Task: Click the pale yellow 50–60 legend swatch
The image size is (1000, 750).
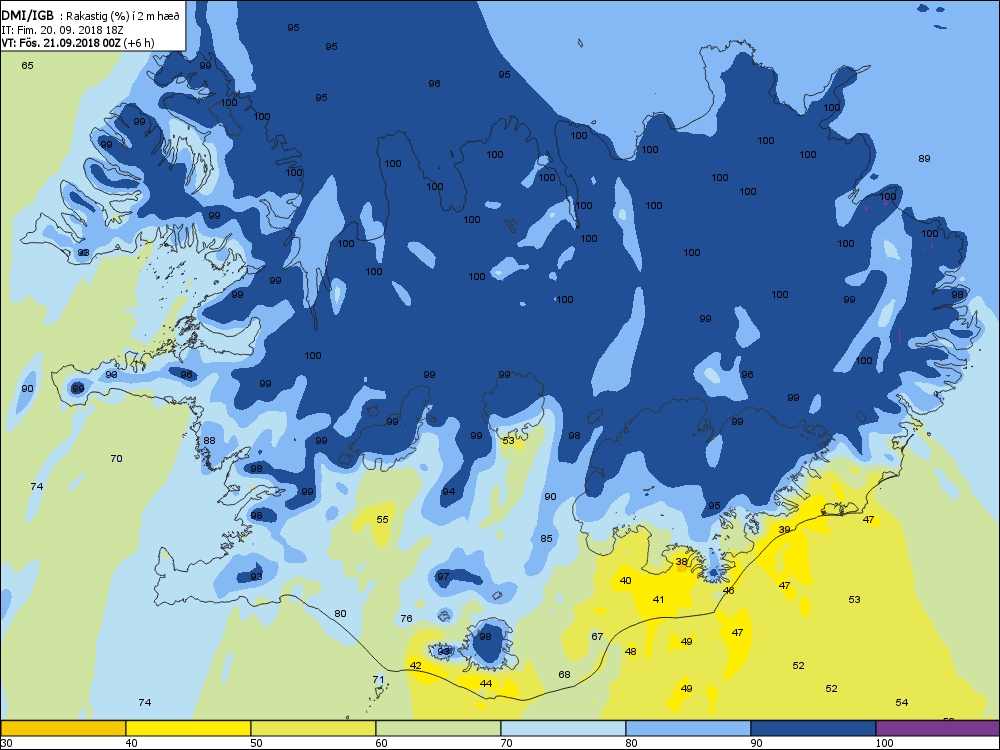Action: click(313, 728)
